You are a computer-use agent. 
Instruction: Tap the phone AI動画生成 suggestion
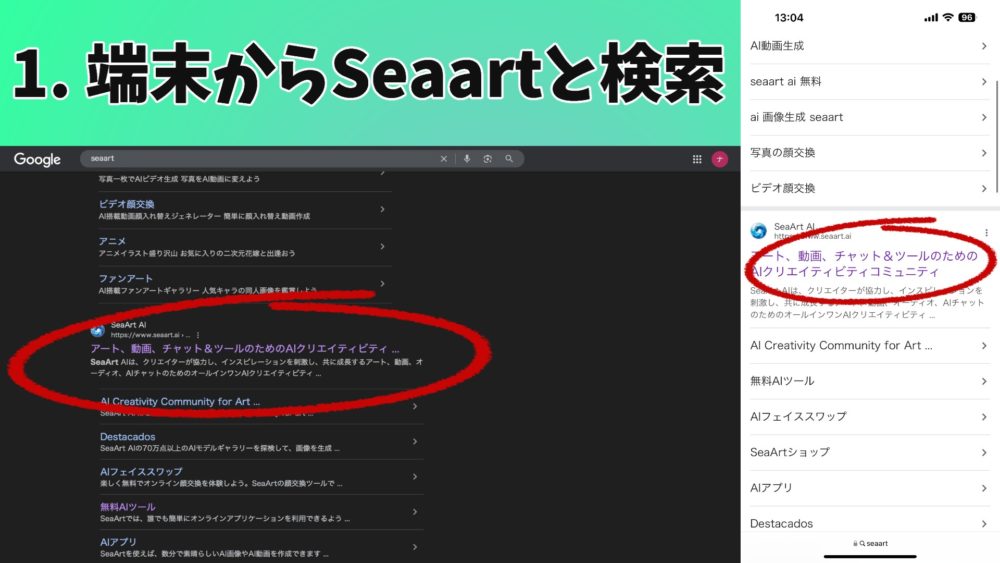tap(777, 46)
